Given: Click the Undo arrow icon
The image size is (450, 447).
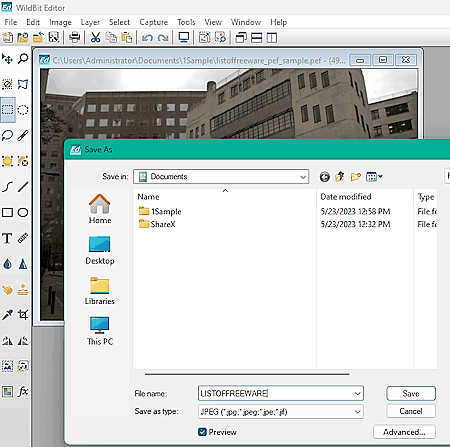Looking at the screenshot, I should (147, 37).
